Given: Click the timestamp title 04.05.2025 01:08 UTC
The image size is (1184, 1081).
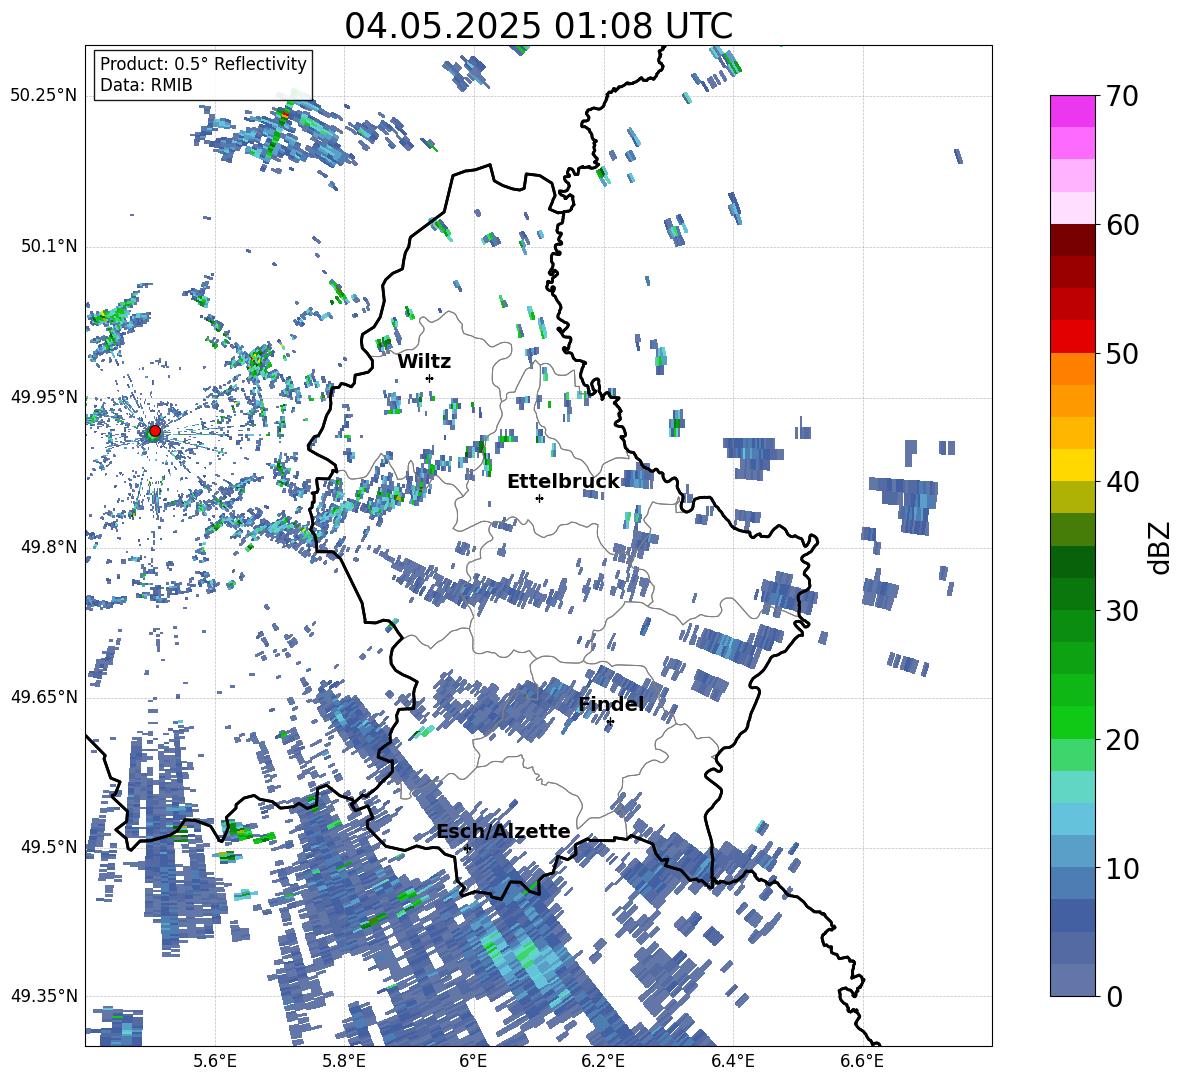Looking at the screenshot, I should (539, 26).
